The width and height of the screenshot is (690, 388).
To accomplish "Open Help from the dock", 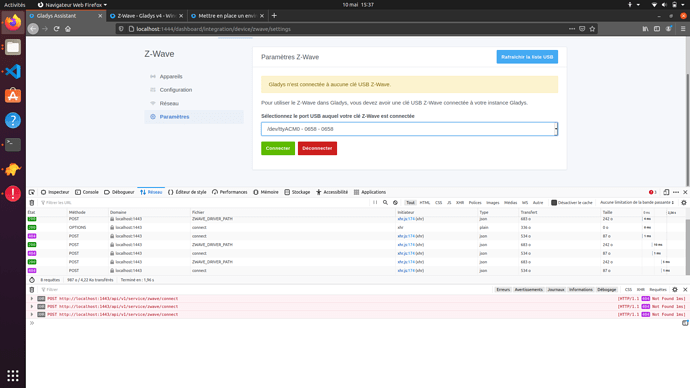I will 13,120.
